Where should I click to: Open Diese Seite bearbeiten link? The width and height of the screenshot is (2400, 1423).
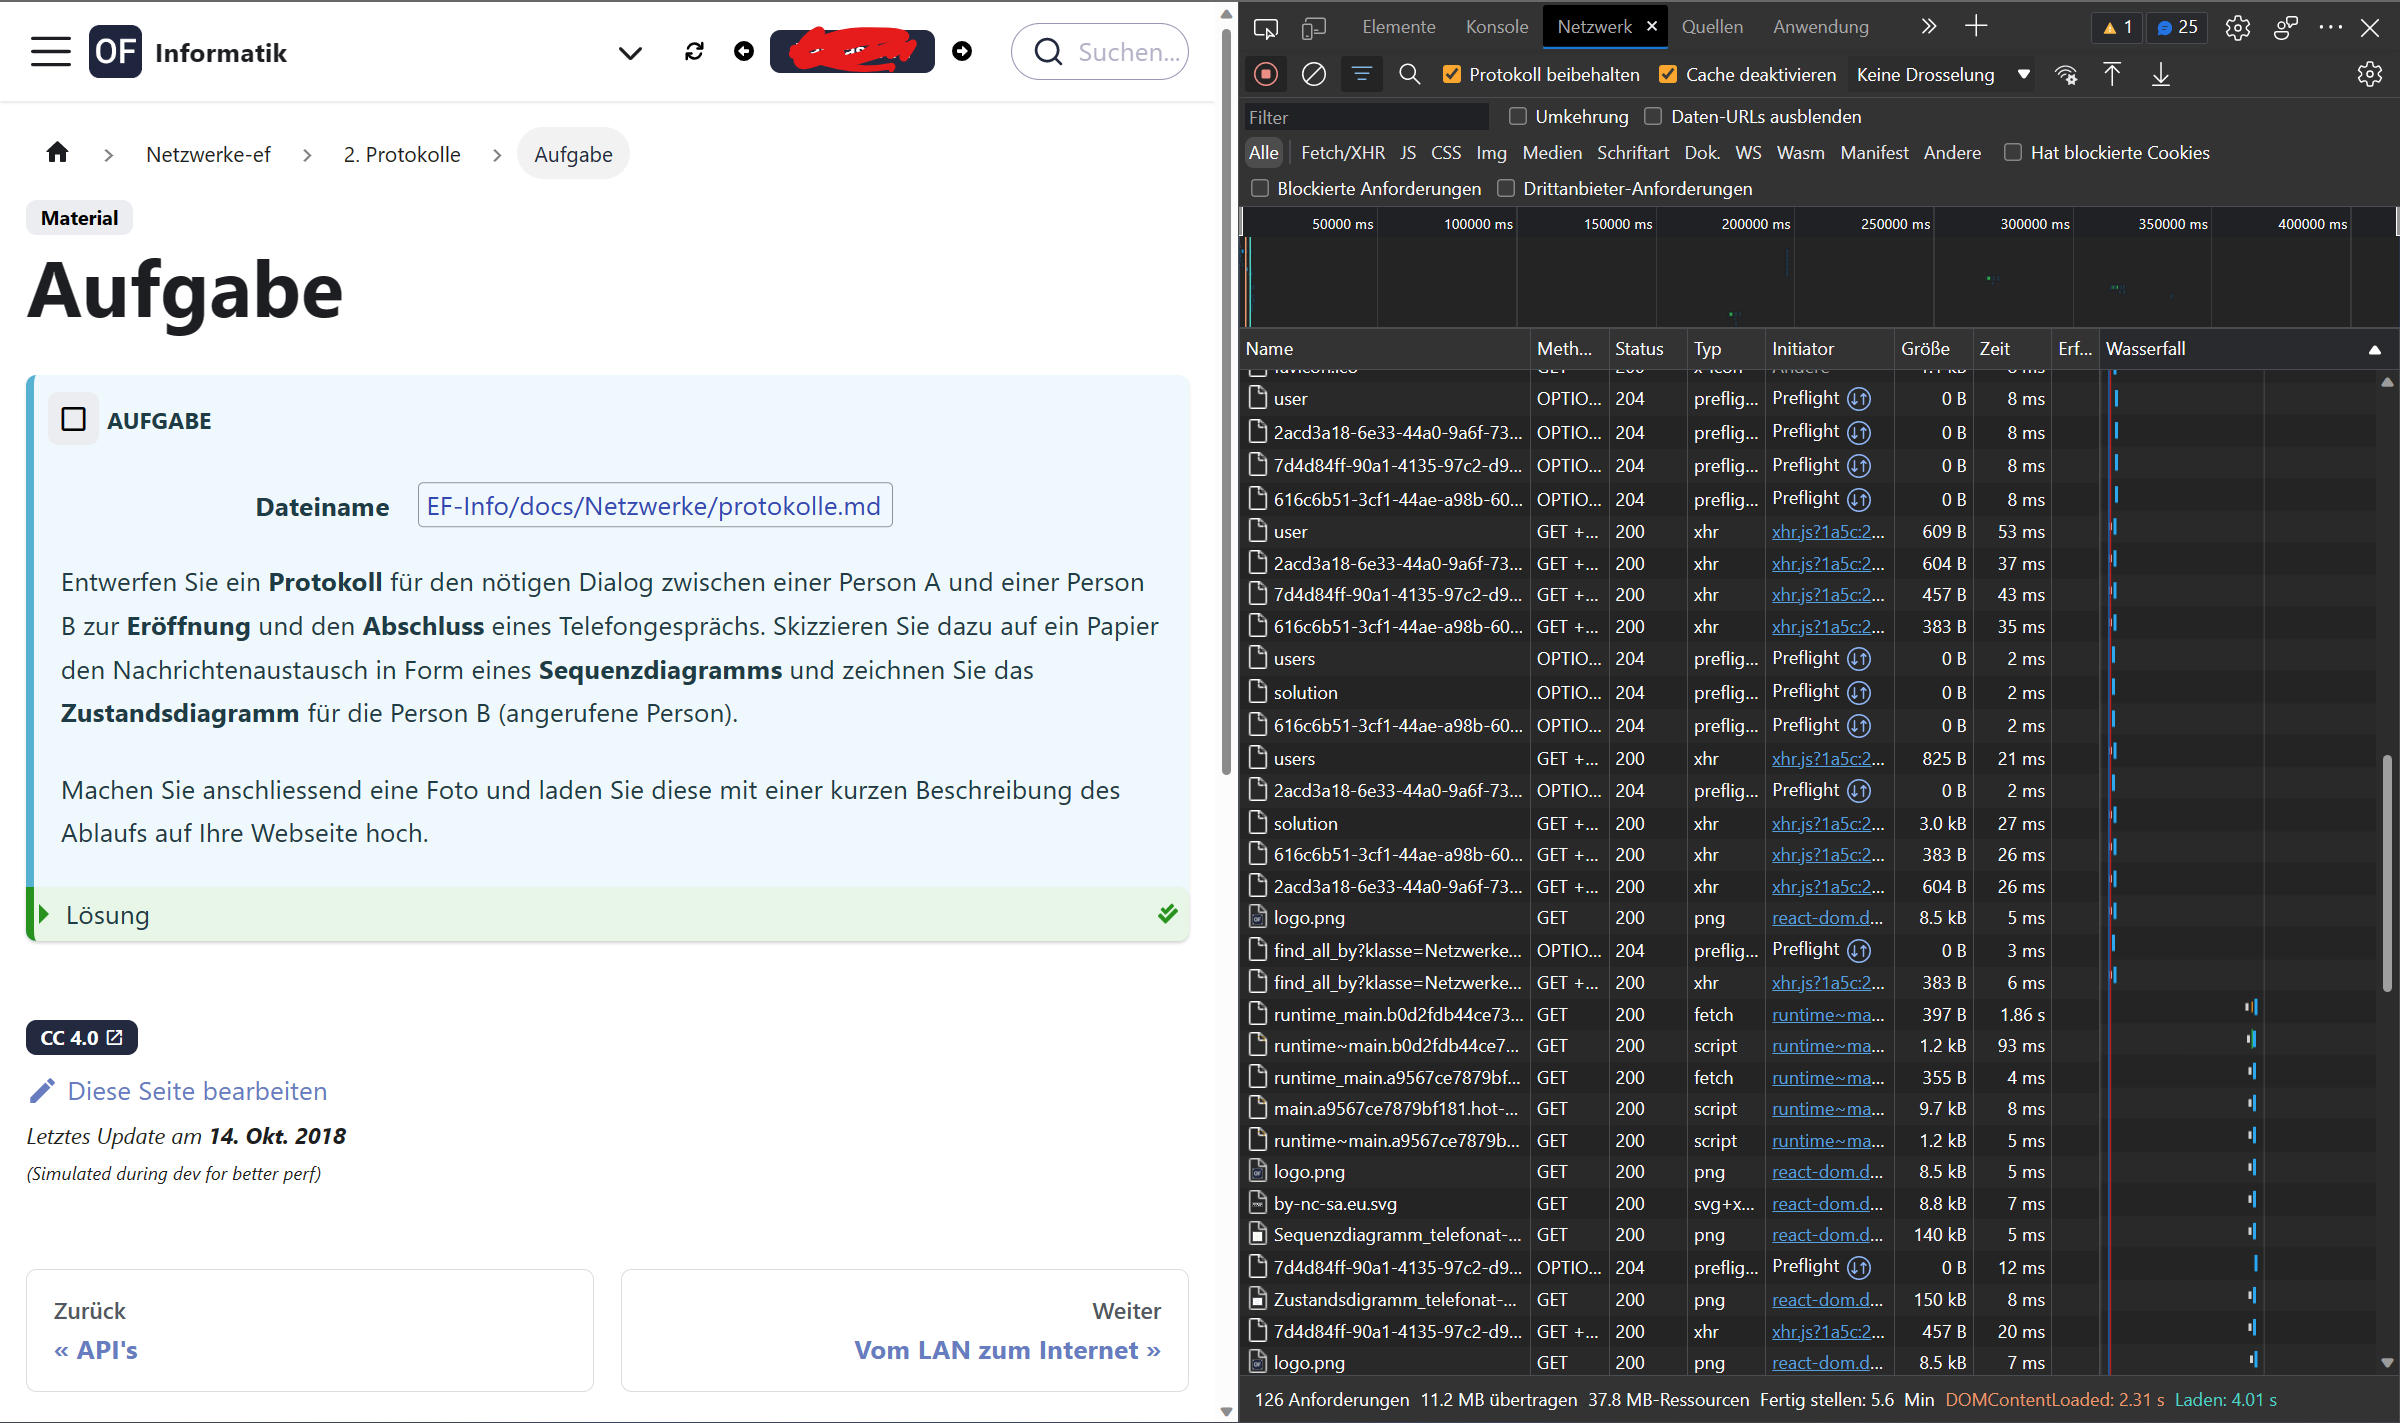click(197, 1091)
